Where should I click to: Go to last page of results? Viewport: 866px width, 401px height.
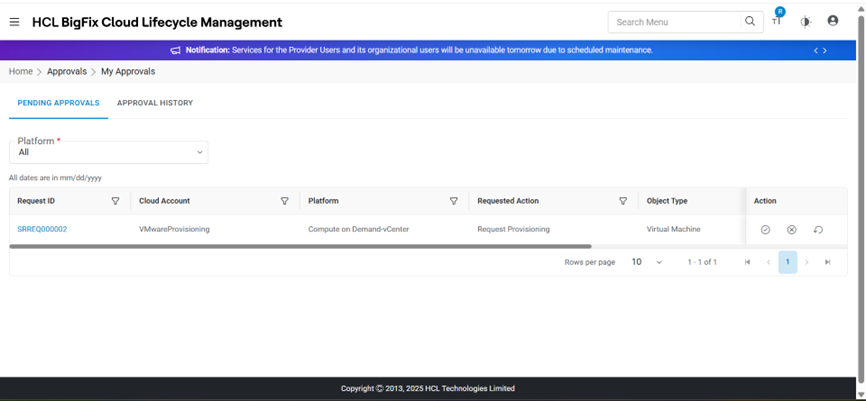click(827, 262)
